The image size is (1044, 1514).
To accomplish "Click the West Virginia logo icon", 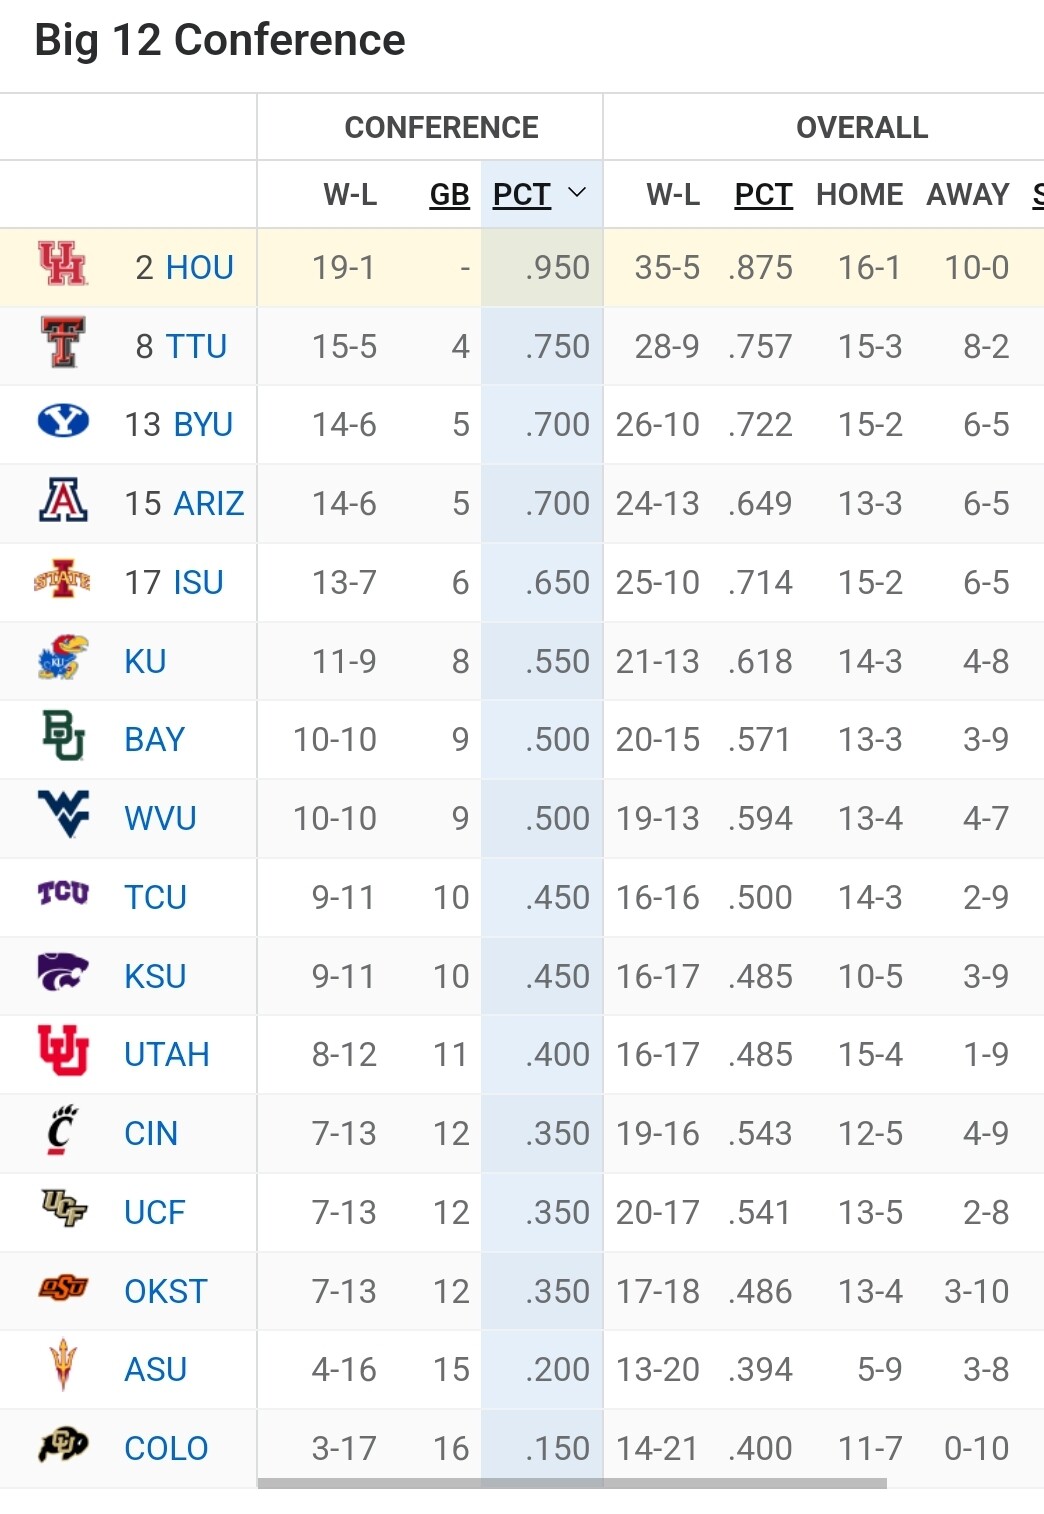I will (x=63, y=814).
